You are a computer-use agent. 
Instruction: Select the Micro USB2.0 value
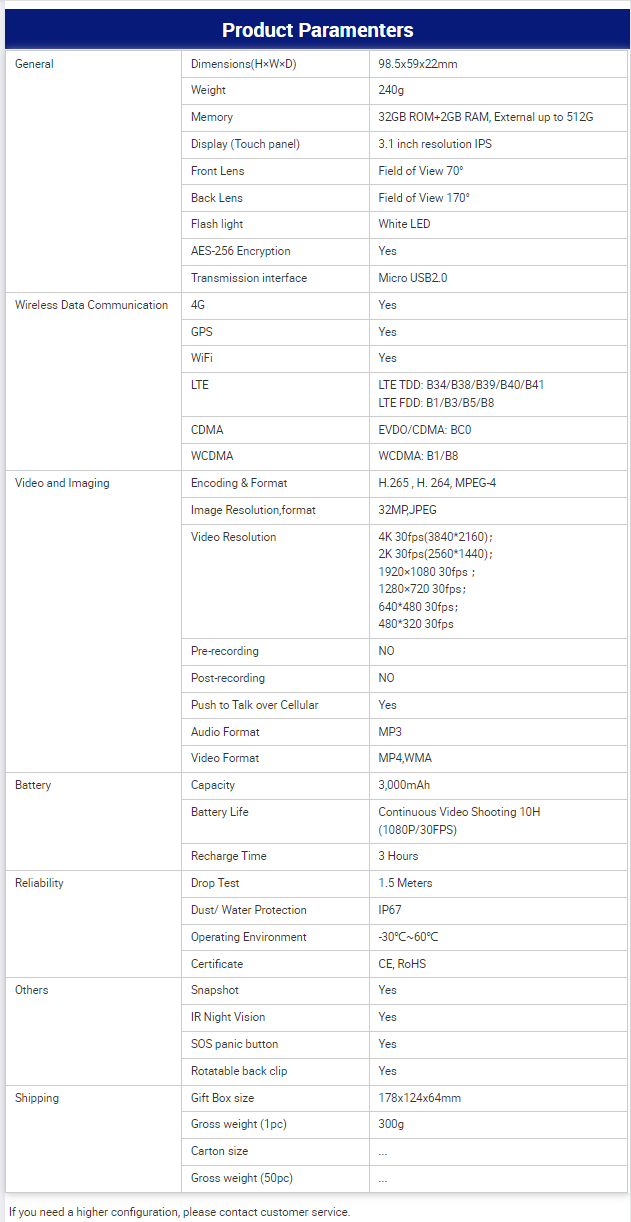click(x=413, y=278)
